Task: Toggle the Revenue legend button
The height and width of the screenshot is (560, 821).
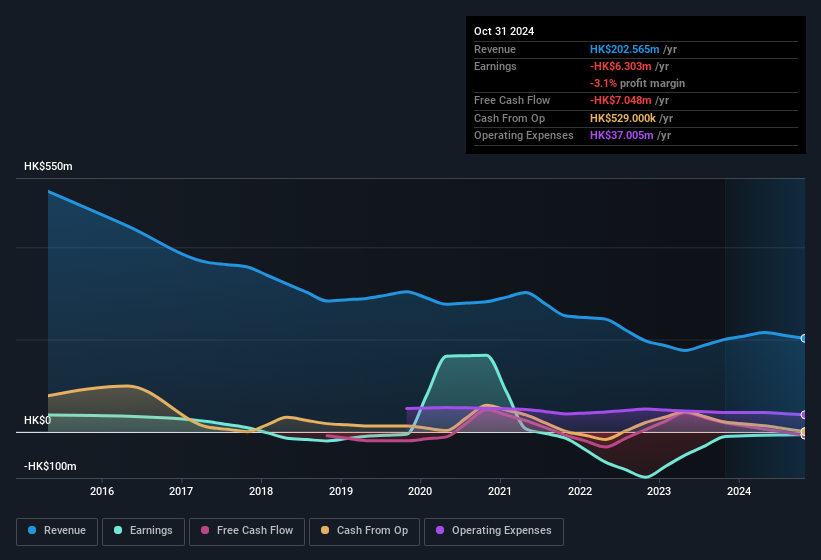Action: (x=57, y=531)
